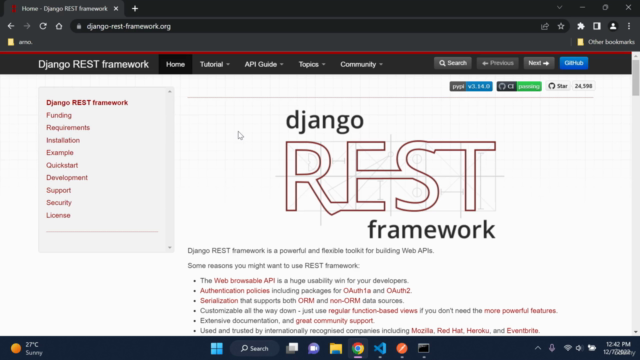Select the Home nav item
This screenshot has width=640, height=360.
point(175,64)
